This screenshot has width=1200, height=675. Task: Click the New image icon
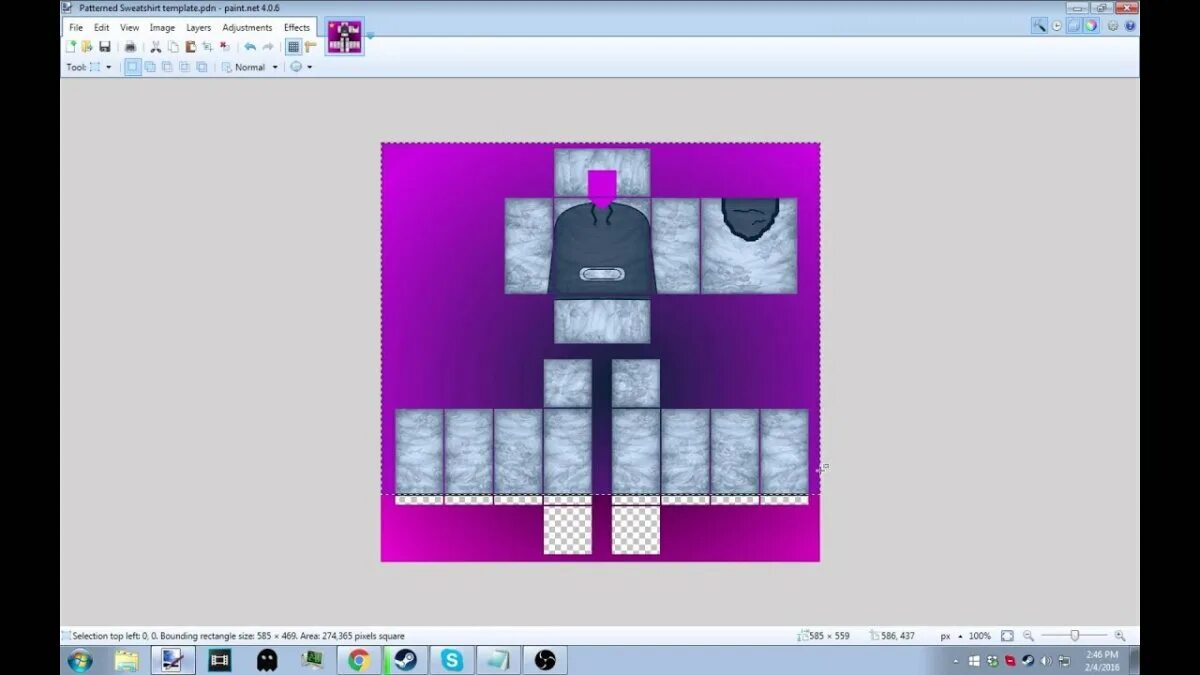[71, 47]
